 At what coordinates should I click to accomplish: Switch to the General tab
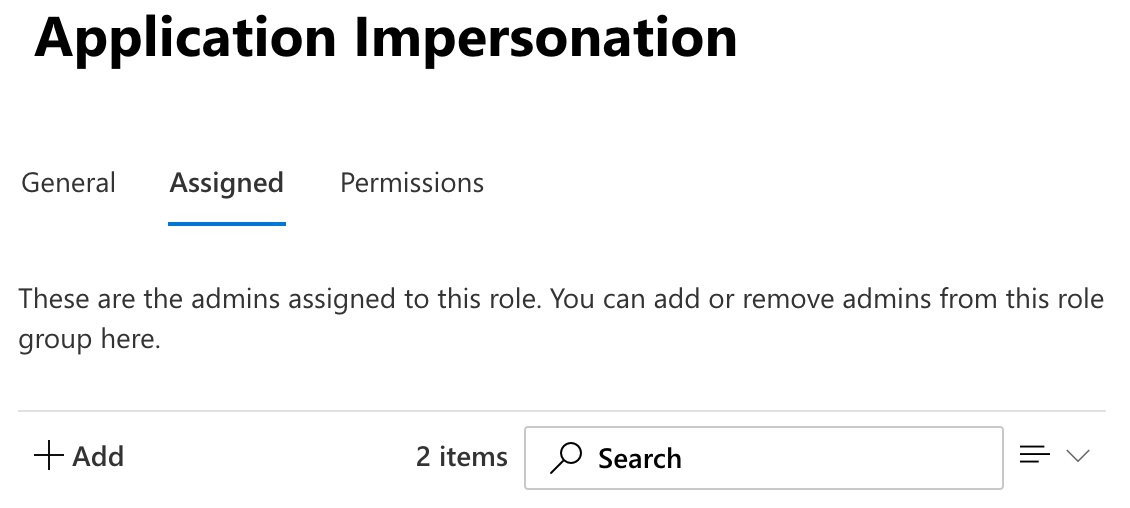click(68, 183)
